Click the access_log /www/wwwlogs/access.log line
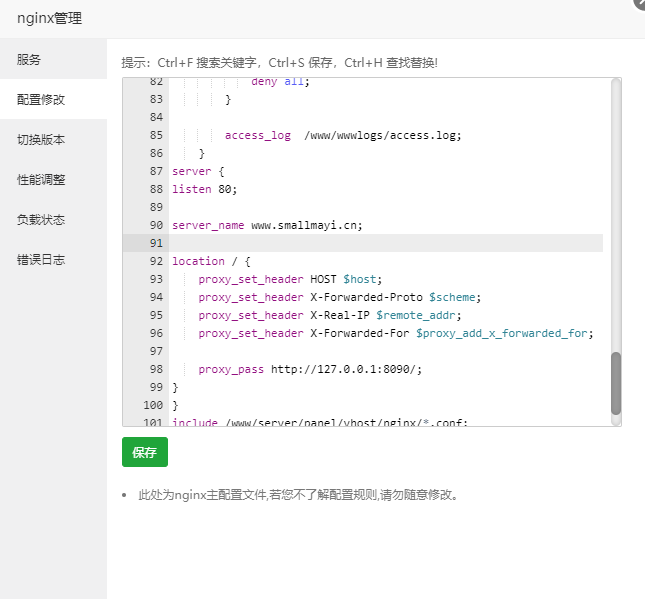Image resolution: width=645 pixels, height=599 pixels. coord(343,135)
